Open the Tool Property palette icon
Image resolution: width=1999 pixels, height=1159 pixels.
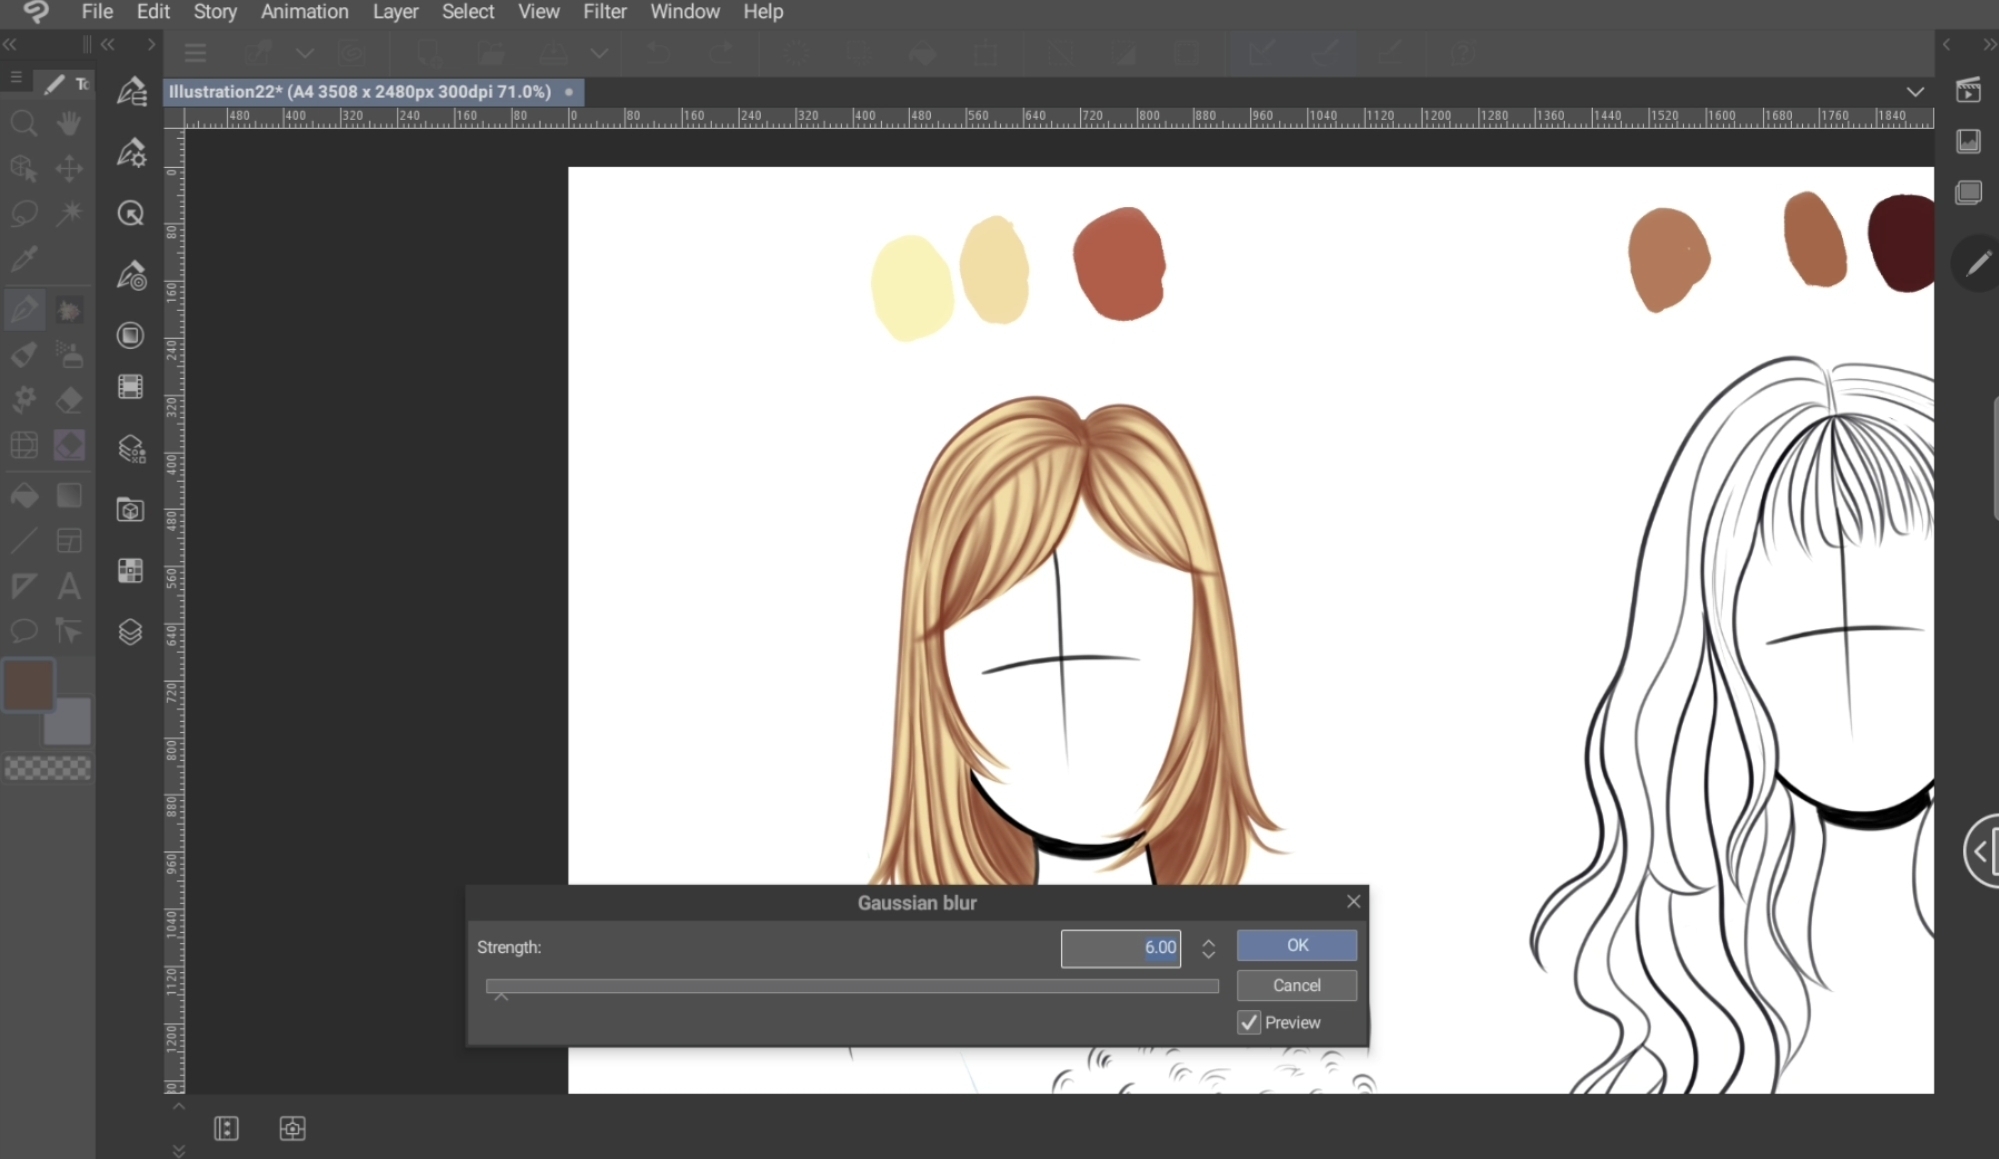(131, 153)
